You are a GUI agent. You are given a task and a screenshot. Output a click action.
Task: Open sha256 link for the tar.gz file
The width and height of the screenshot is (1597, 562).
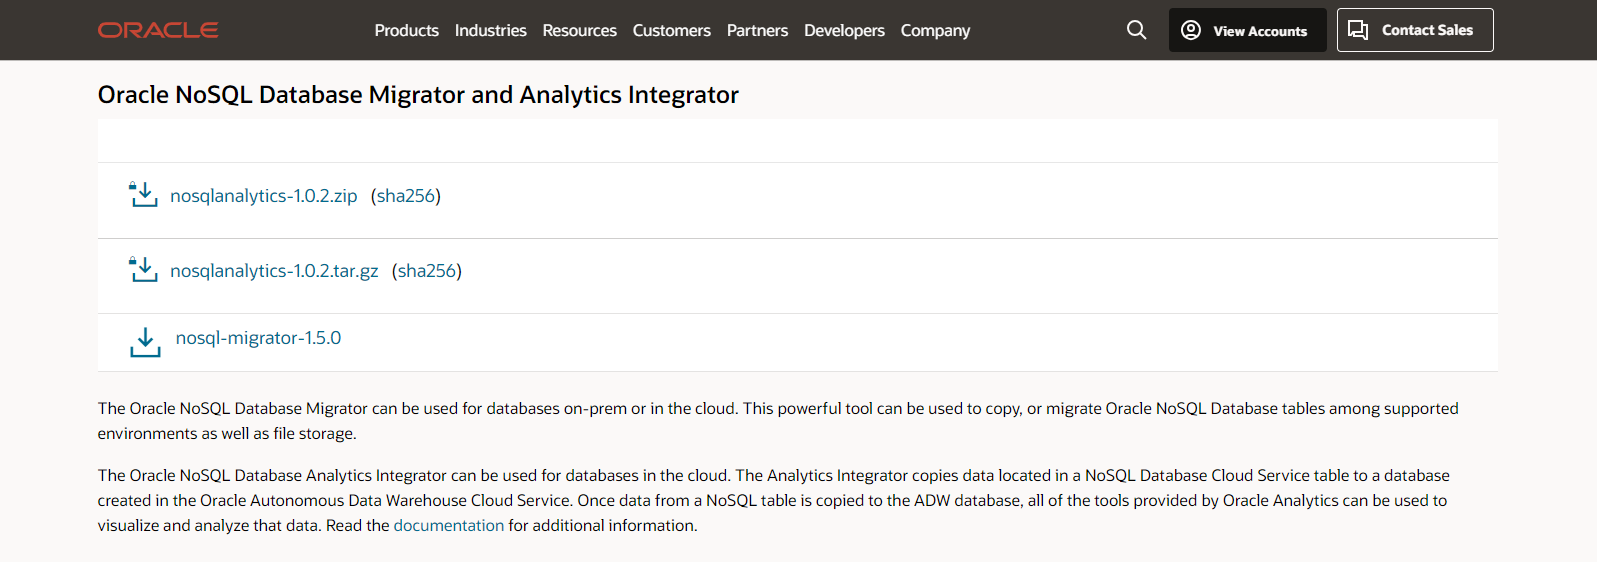click(x=427, y=271)
